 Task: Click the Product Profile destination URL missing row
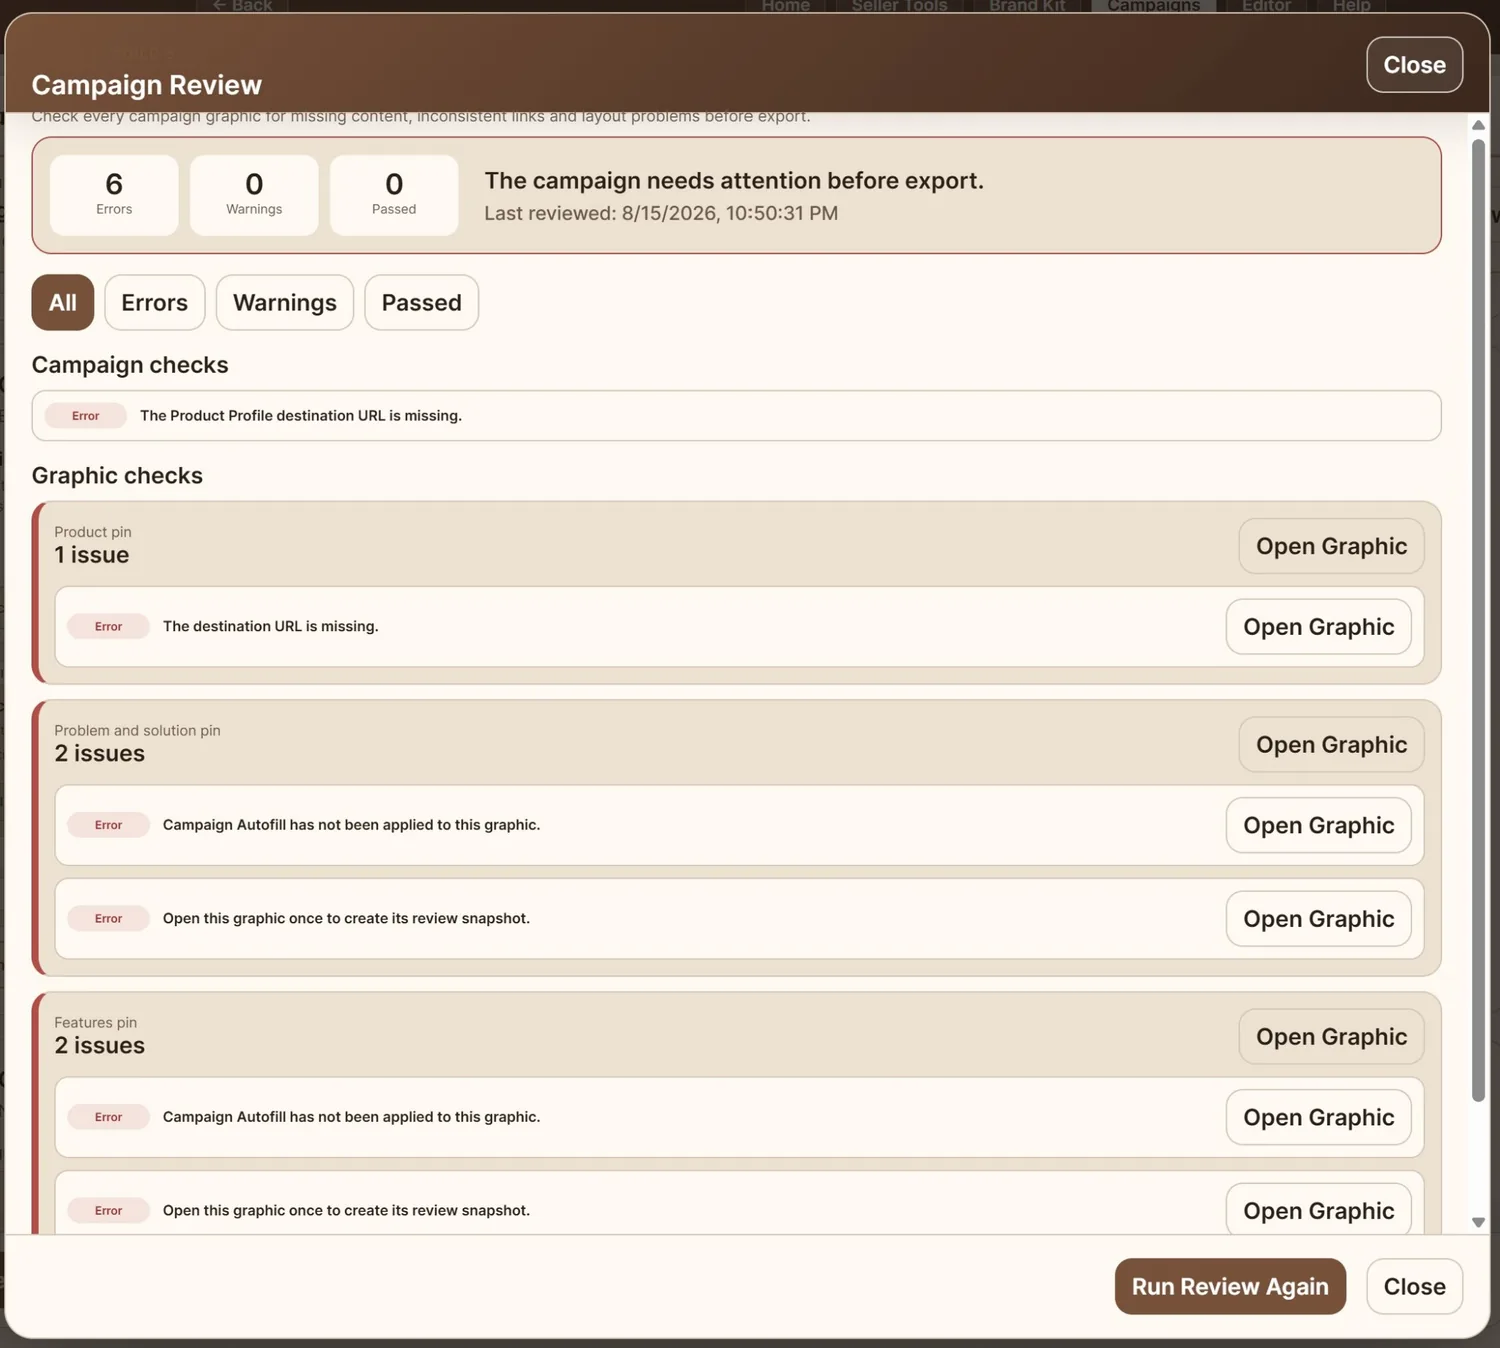(736, 416)
